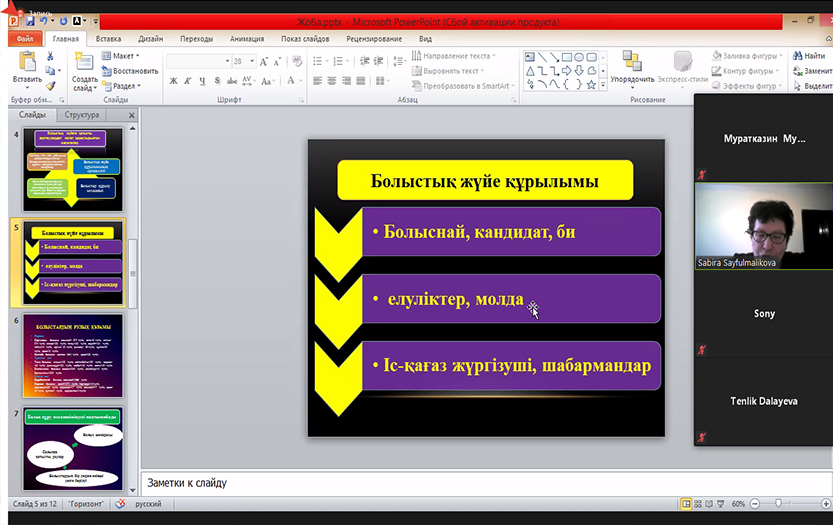The height and width of the screenshot is (525, 833).
Task: Select the rectangle shape in shapes gallery
Action: (566, 57)
